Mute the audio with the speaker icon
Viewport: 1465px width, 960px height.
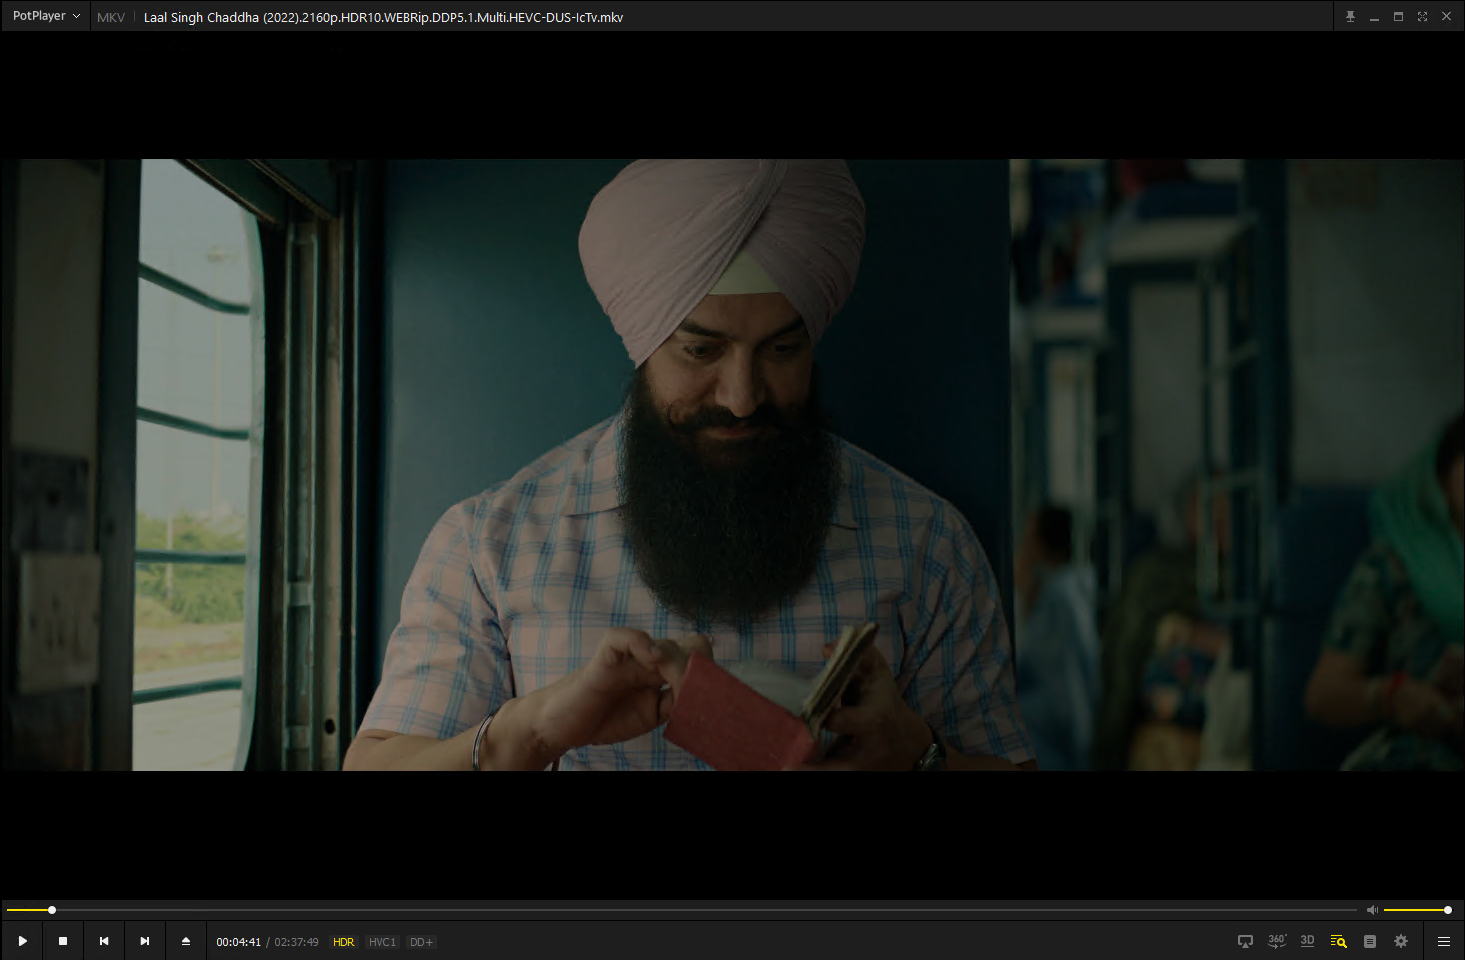[1372, 910]
